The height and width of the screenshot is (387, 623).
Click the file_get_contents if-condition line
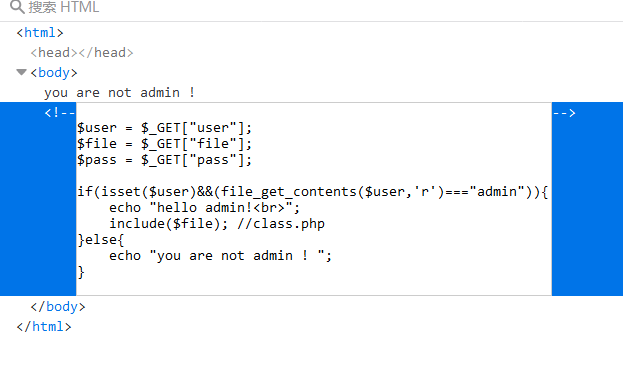click(313, 192)
